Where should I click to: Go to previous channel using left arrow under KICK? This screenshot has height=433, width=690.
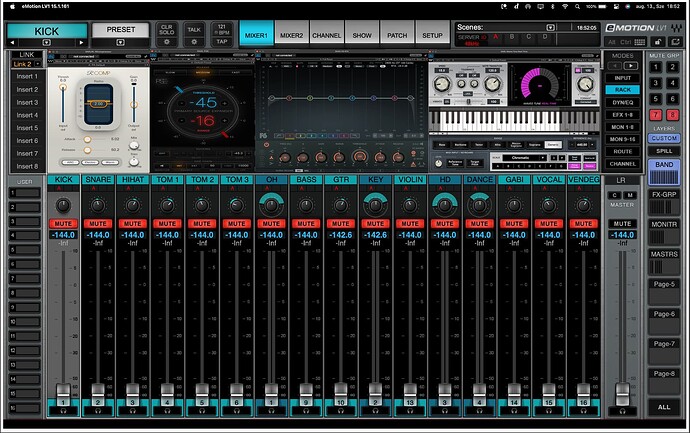[x=11, y=42]
